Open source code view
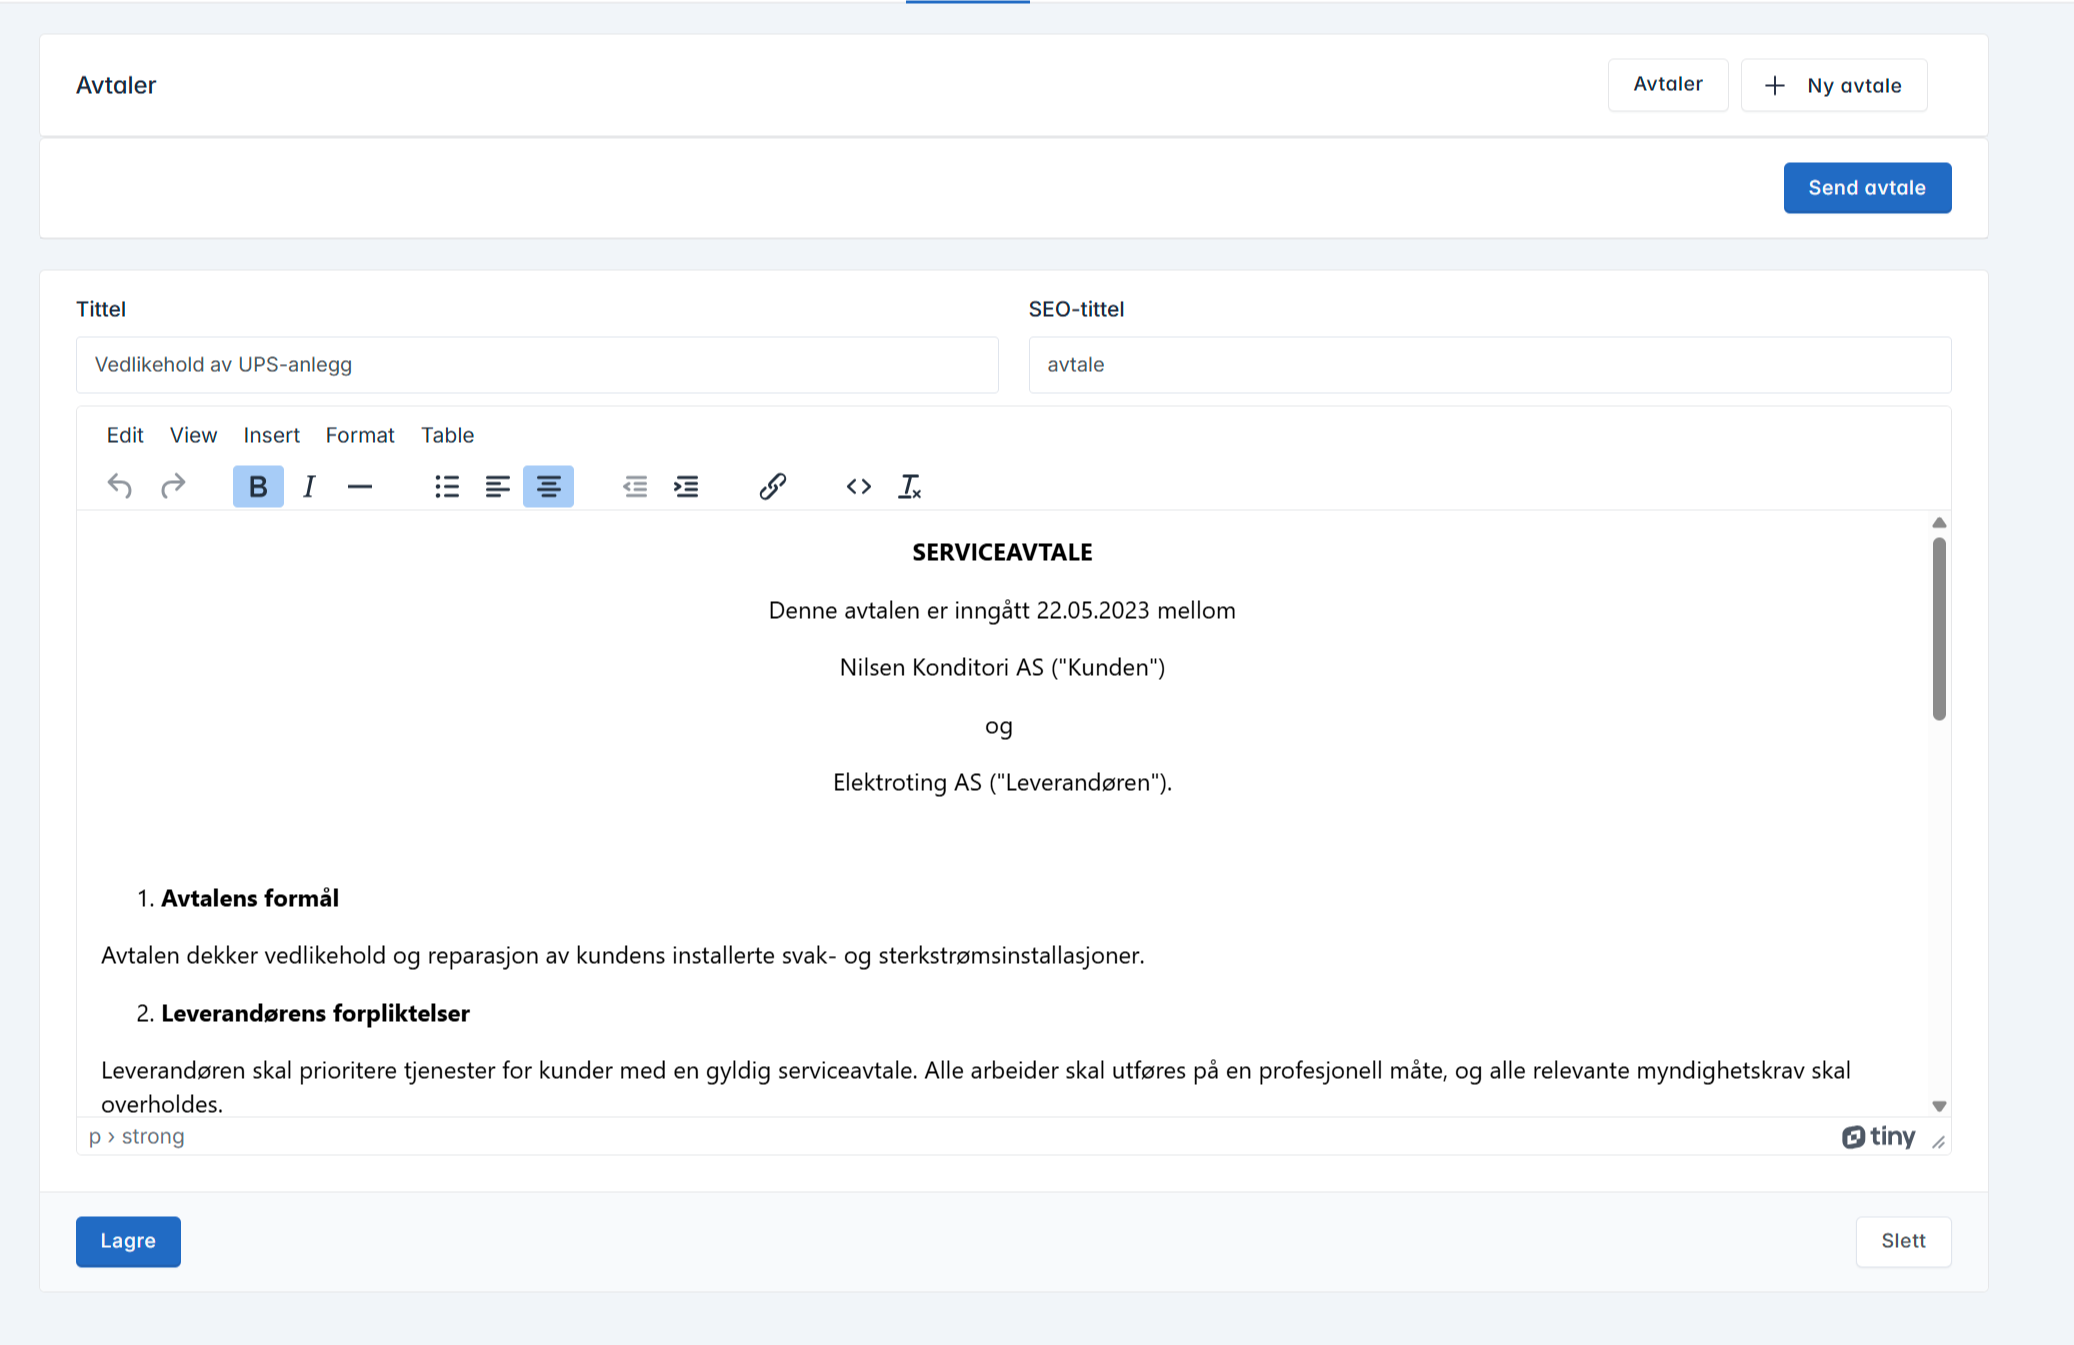This screenshot has height=1345, width=2074. [x=858, y=486]
